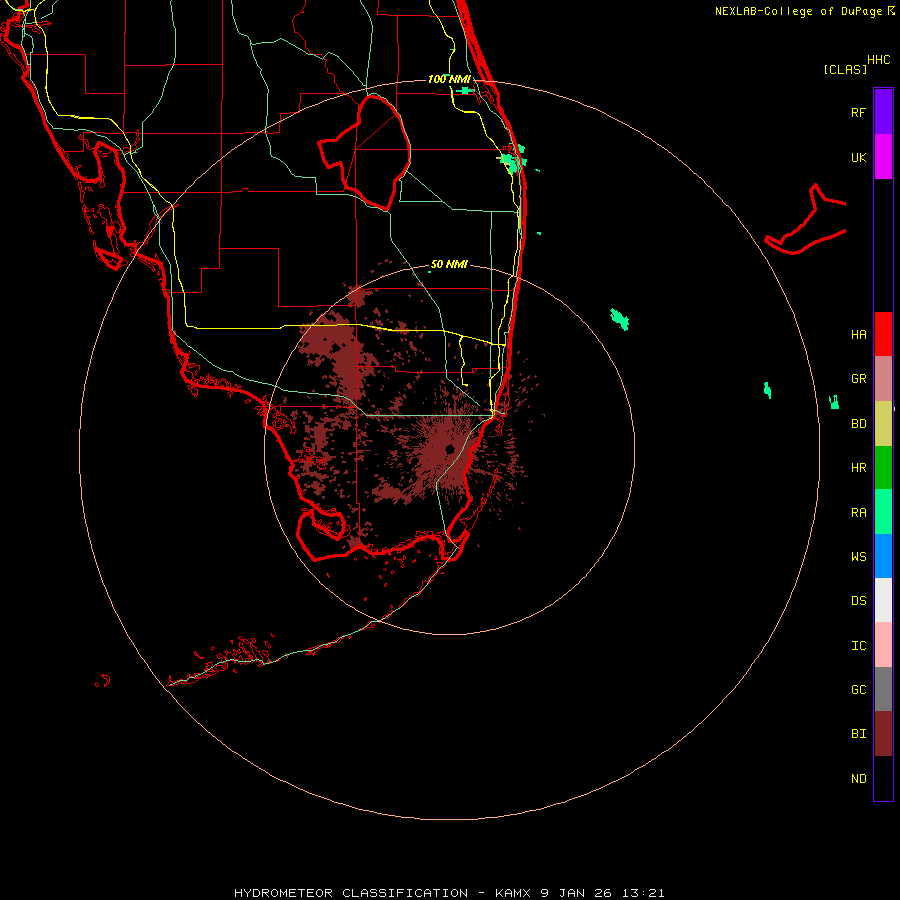The image size is (900, 900).
Task: Click the HA red legend swatch
Action: (x=883, y=334)
